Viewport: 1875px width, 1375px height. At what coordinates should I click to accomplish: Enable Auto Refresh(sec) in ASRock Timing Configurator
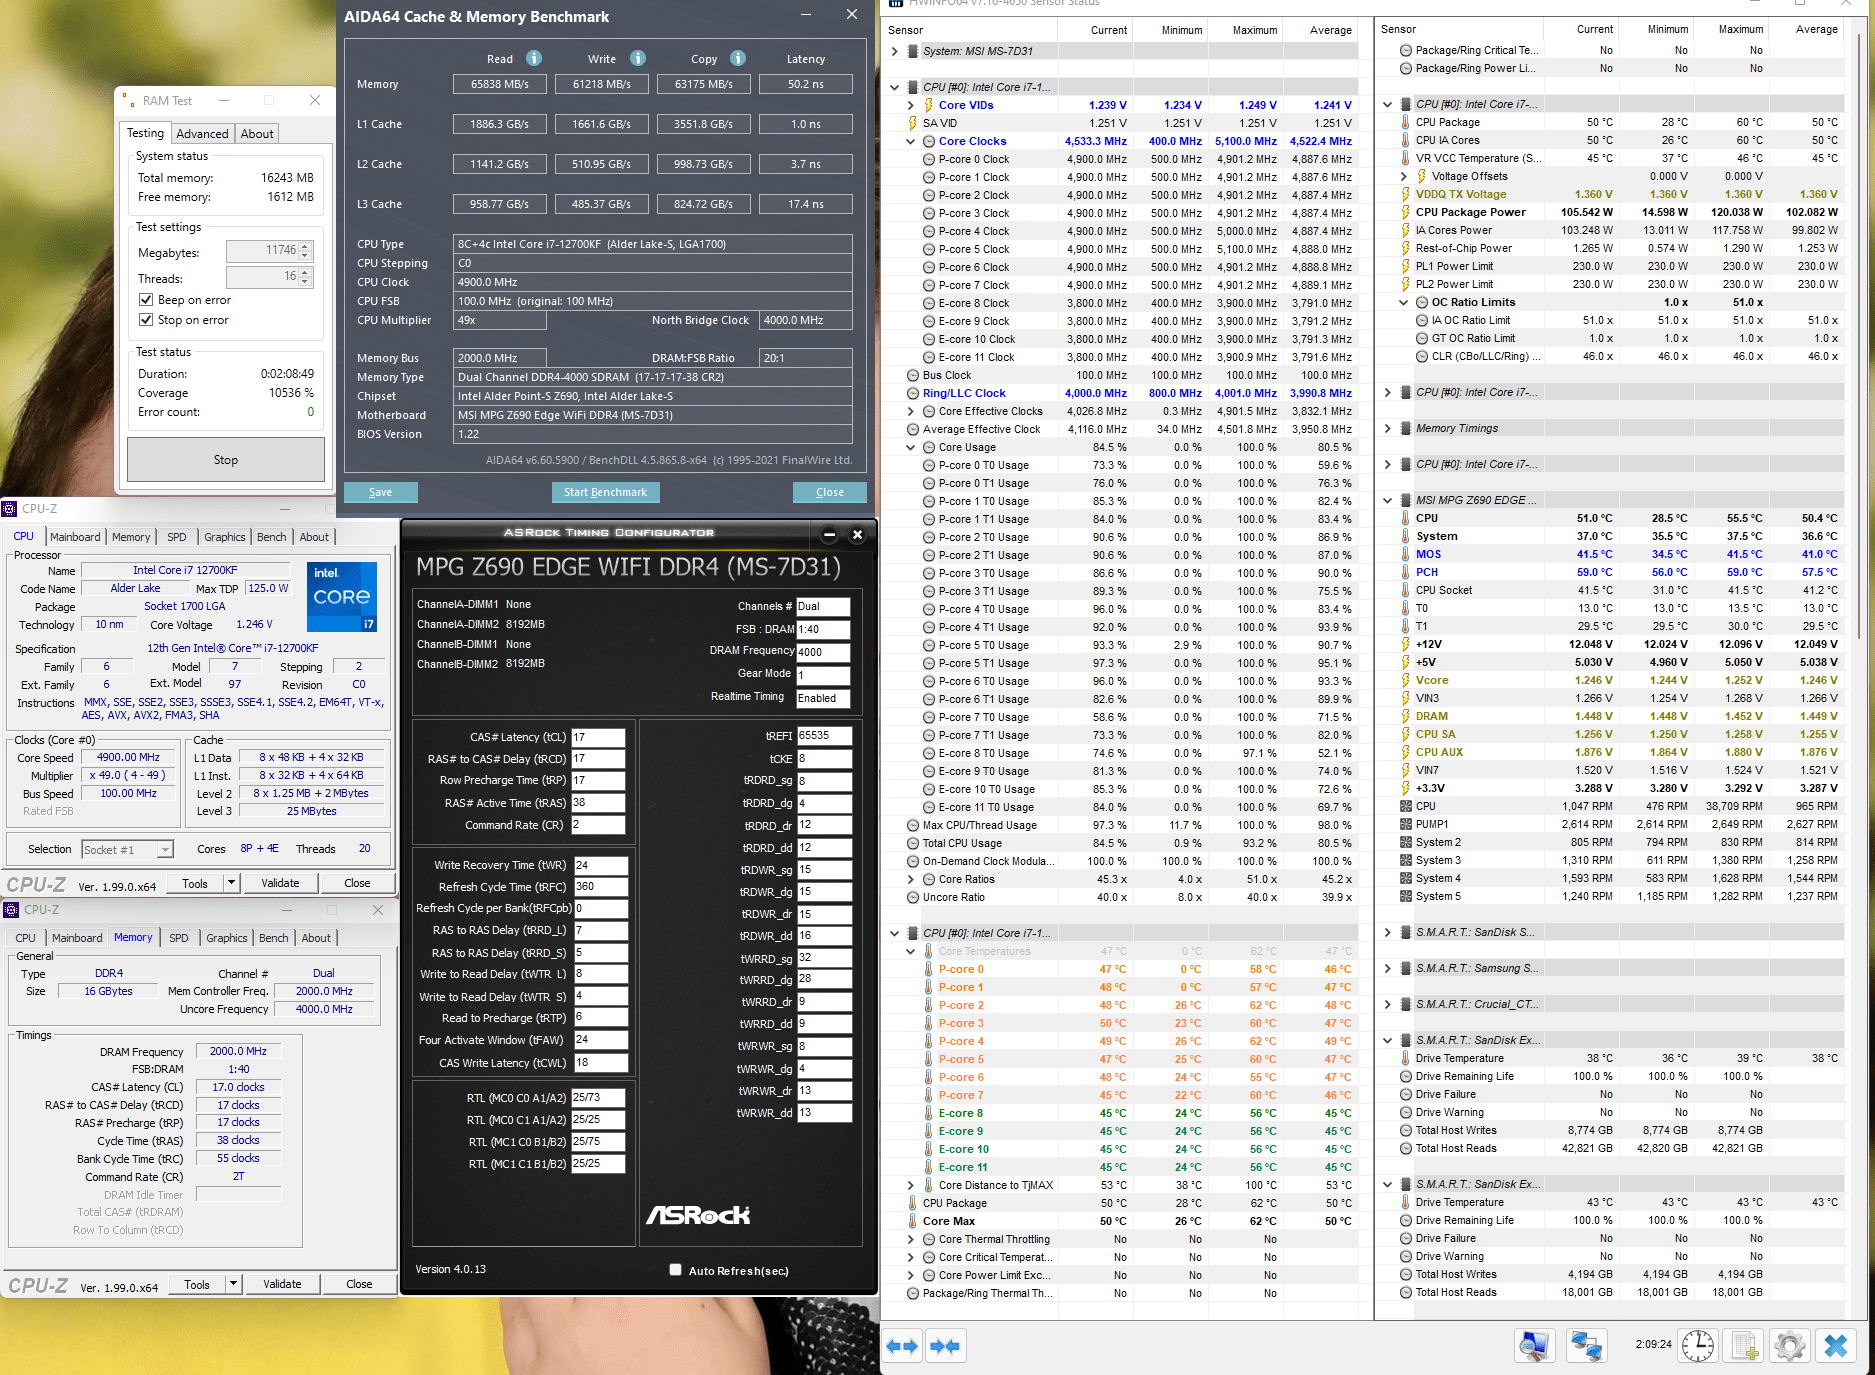point(675,1270)
